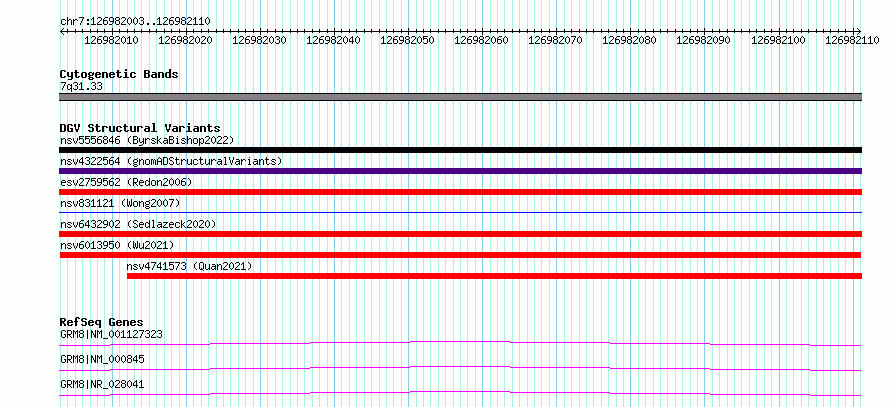The width and height of the screenshot is (890, 407).
Task: Open variant label nsv4741573 (Quan2021)
Action: coord(190,266)
